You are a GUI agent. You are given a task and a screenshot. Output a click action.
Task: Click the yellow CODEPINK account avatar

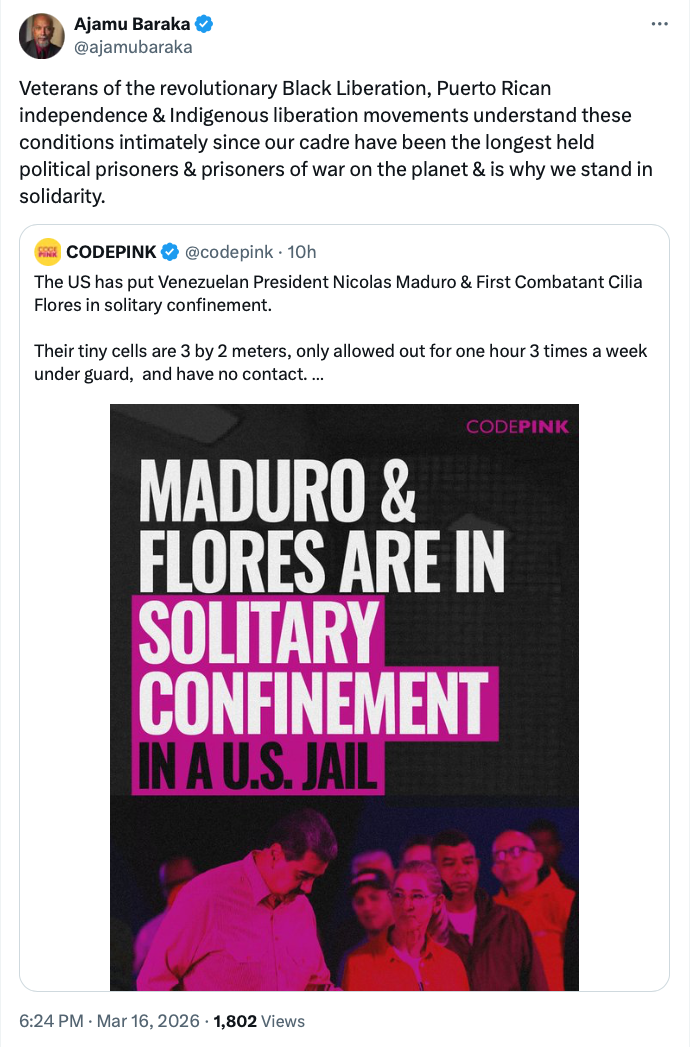point(47,251)
